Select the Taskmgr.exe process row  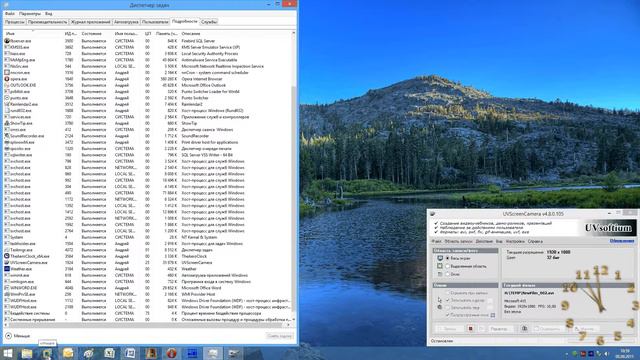(148, 250)
